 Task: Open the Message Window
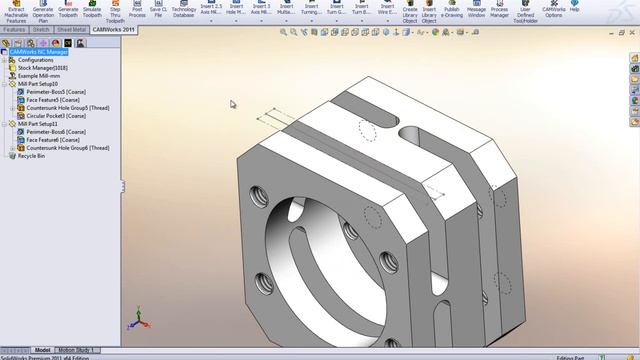coord(476,9)
